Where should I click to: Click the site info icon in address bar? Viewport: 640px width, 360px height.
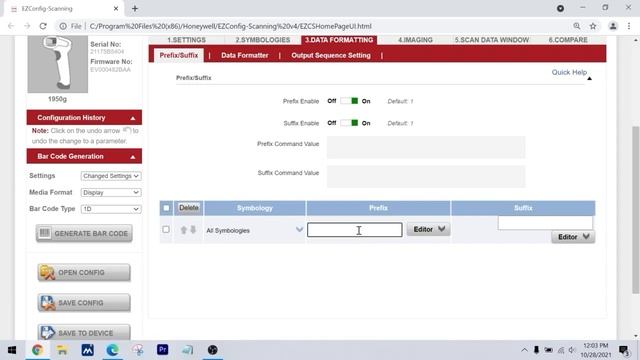pos(63,26)
